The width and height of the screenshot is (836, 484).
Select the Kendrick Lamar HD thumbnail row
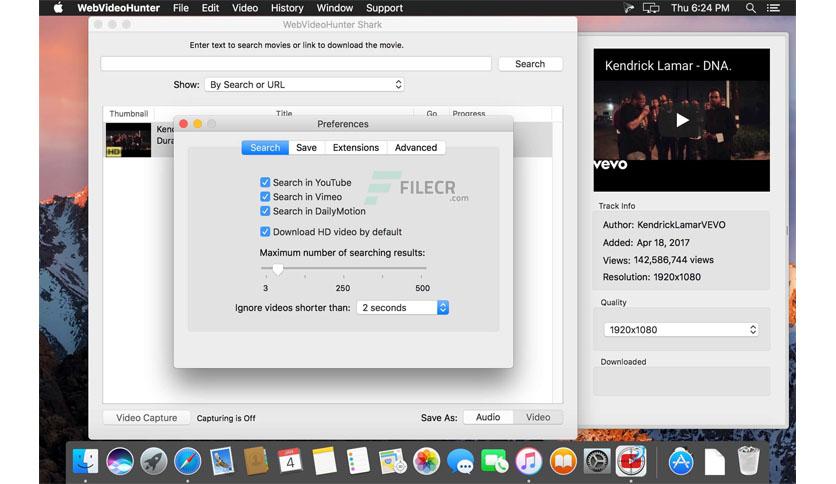(328, 140)
